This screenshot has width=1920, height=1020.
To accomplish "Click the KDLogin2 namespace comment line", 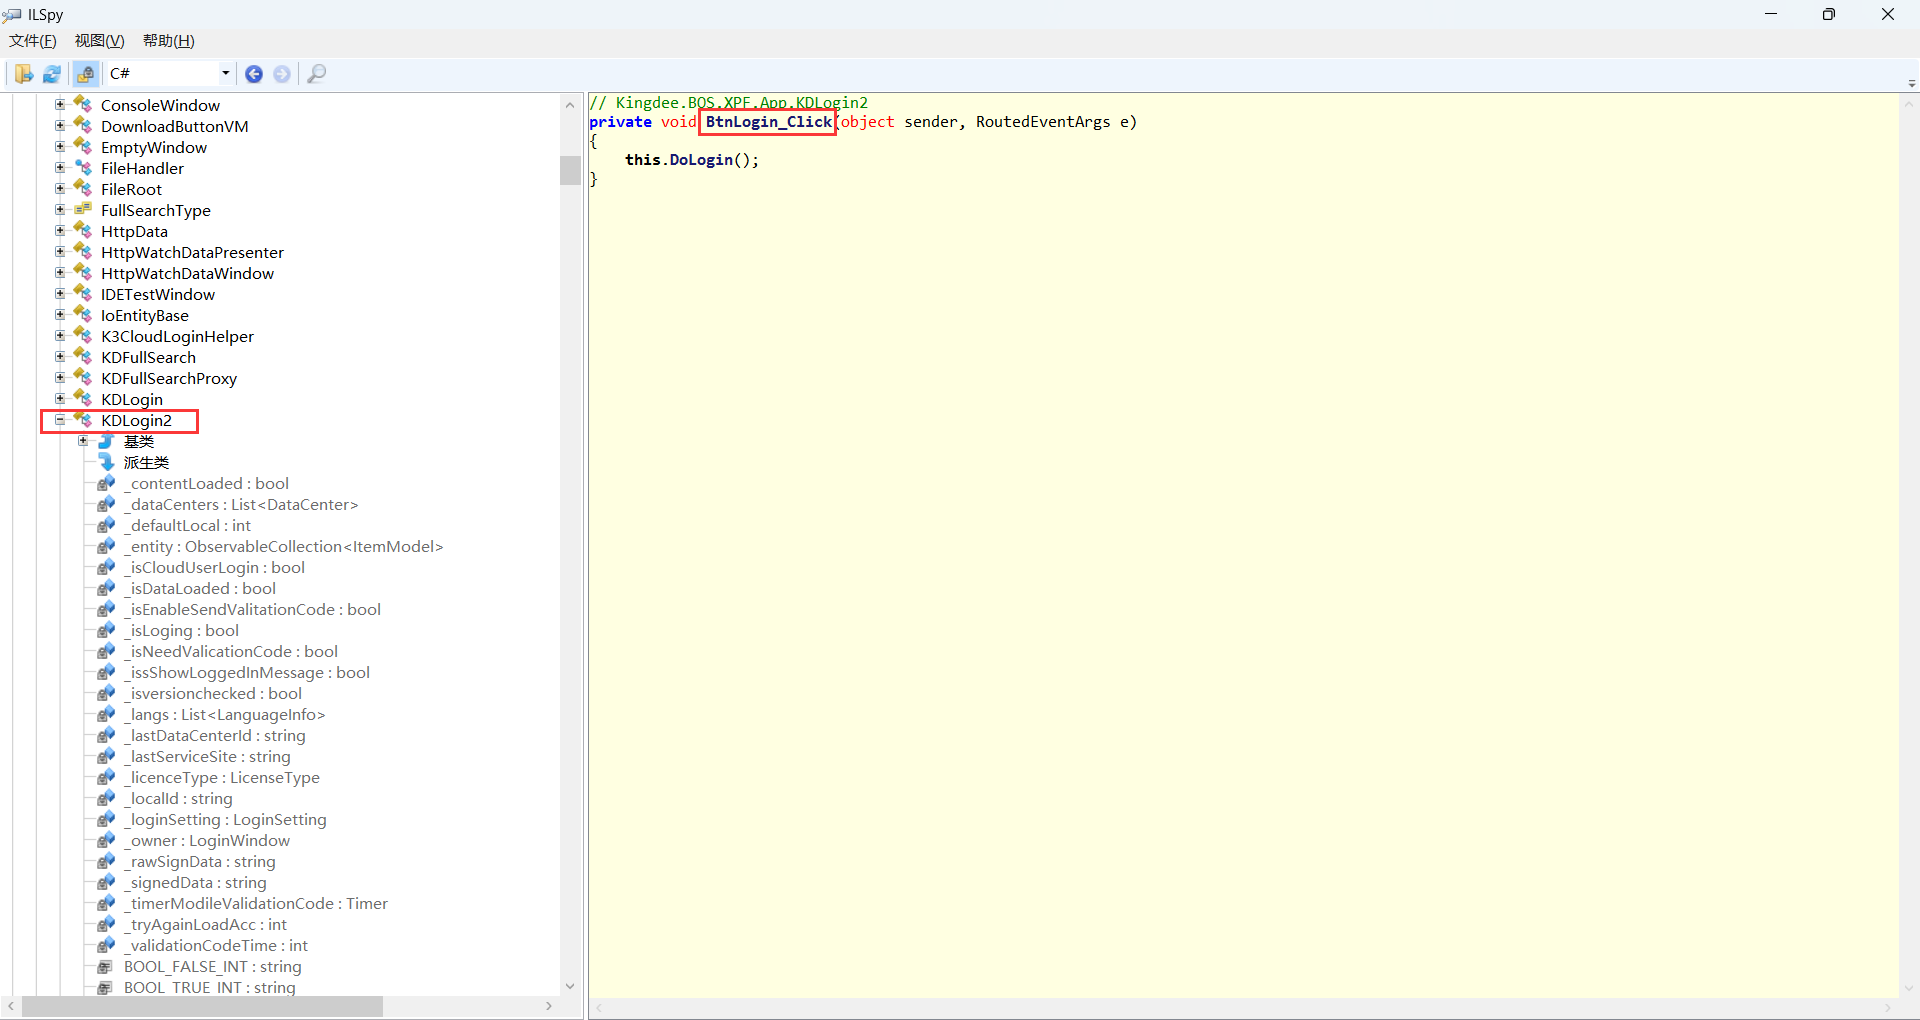I will pos(728,103).
